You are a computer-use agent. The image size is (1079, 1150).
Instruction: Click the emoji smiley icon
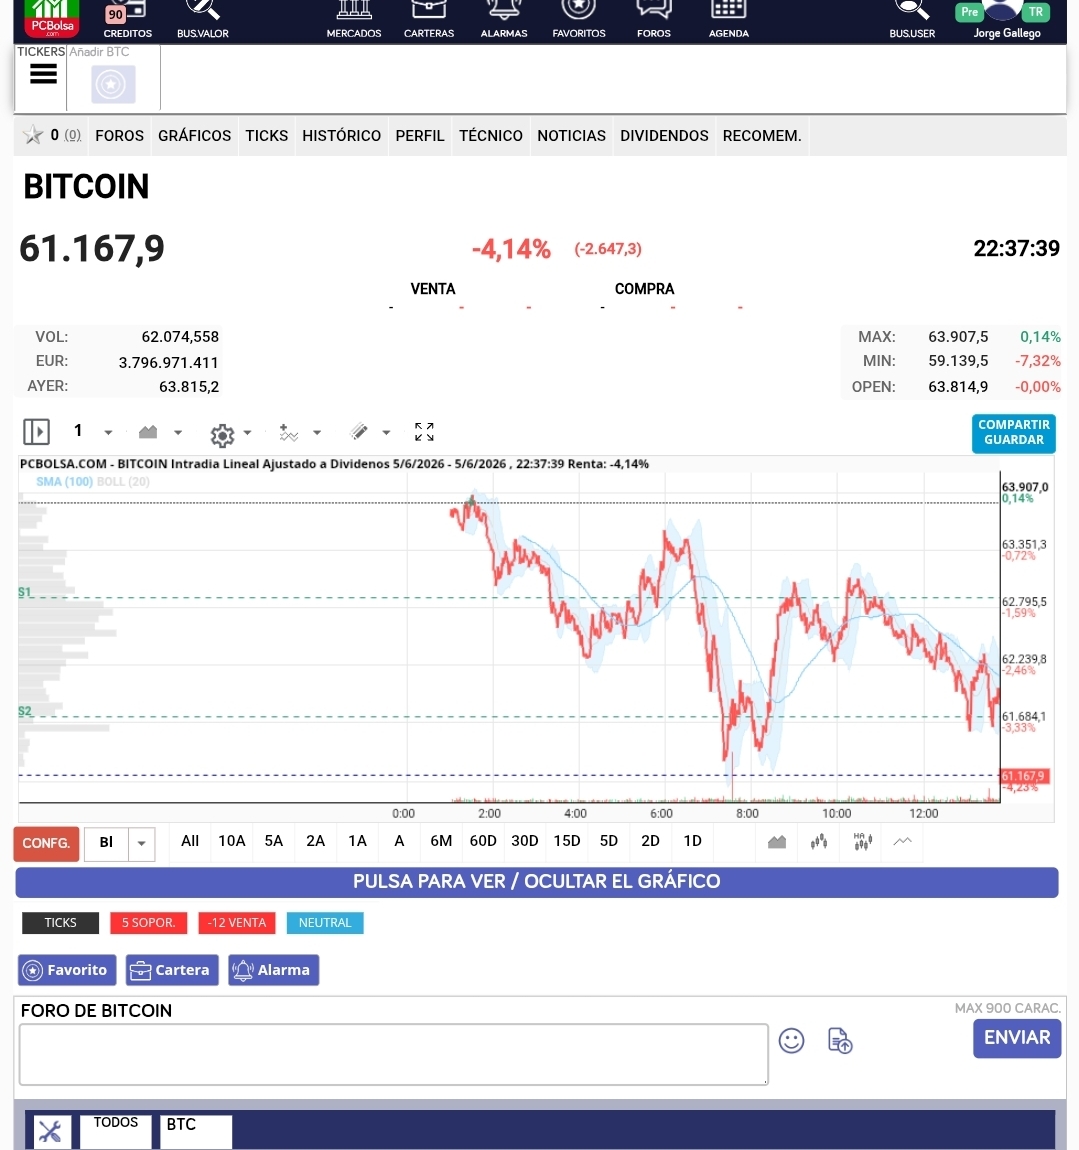click(791, 1040)
